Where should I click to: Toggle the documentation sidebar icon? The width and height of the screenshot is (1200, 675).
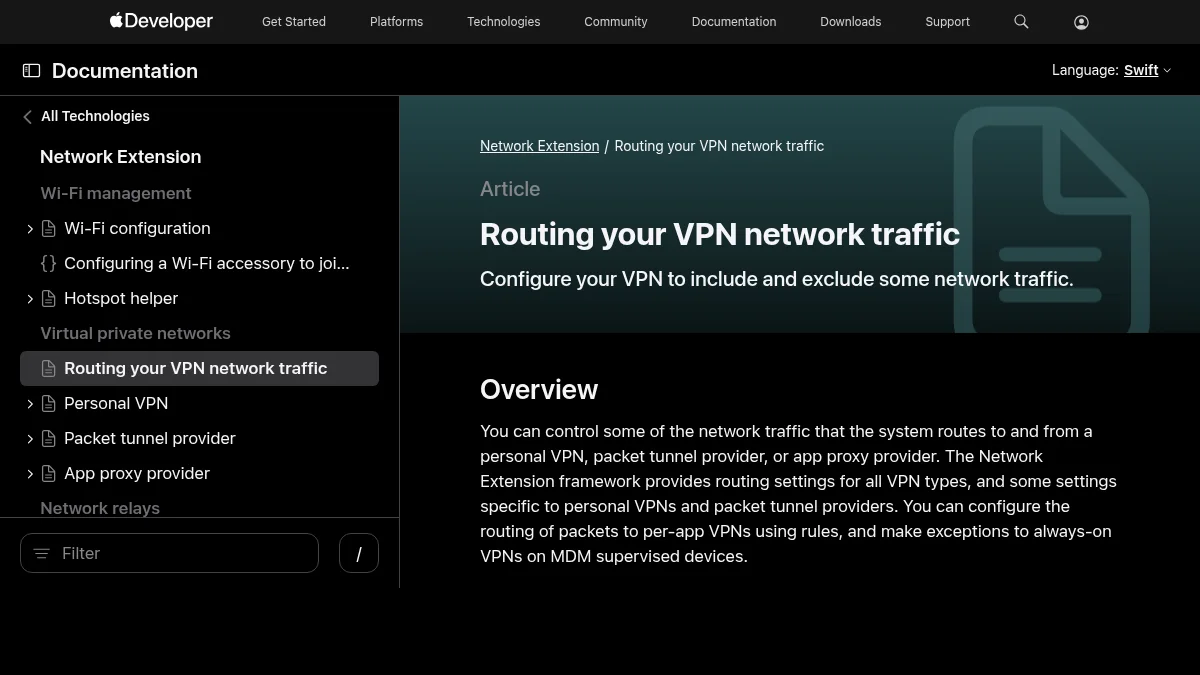(32, 71)
